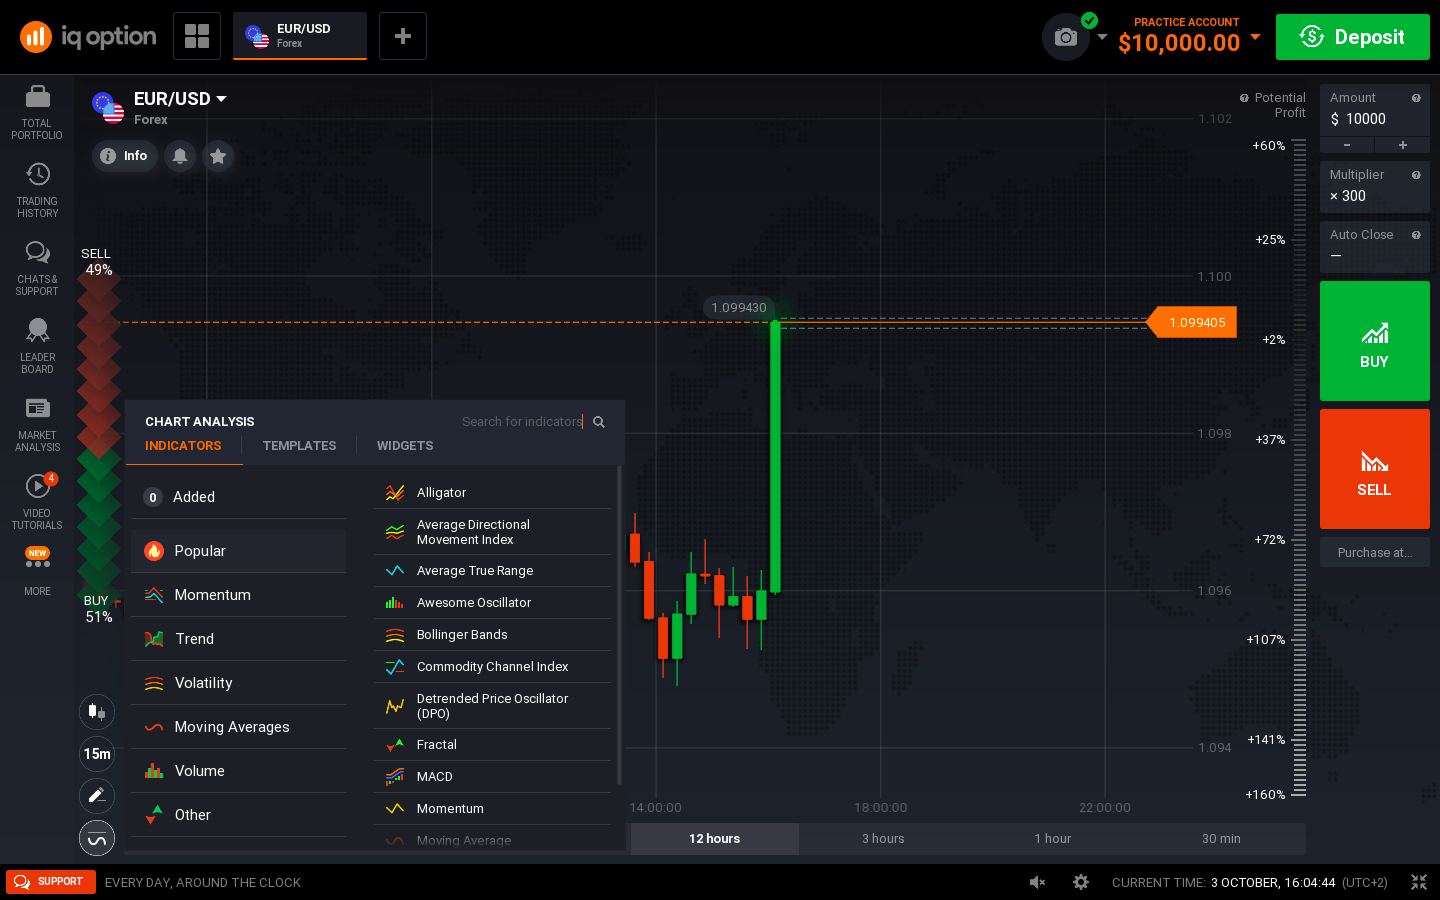Select the 30 min timeframe
Image resolution: width=1440 pixels, height=900 pixels.
click(1221, 839)
